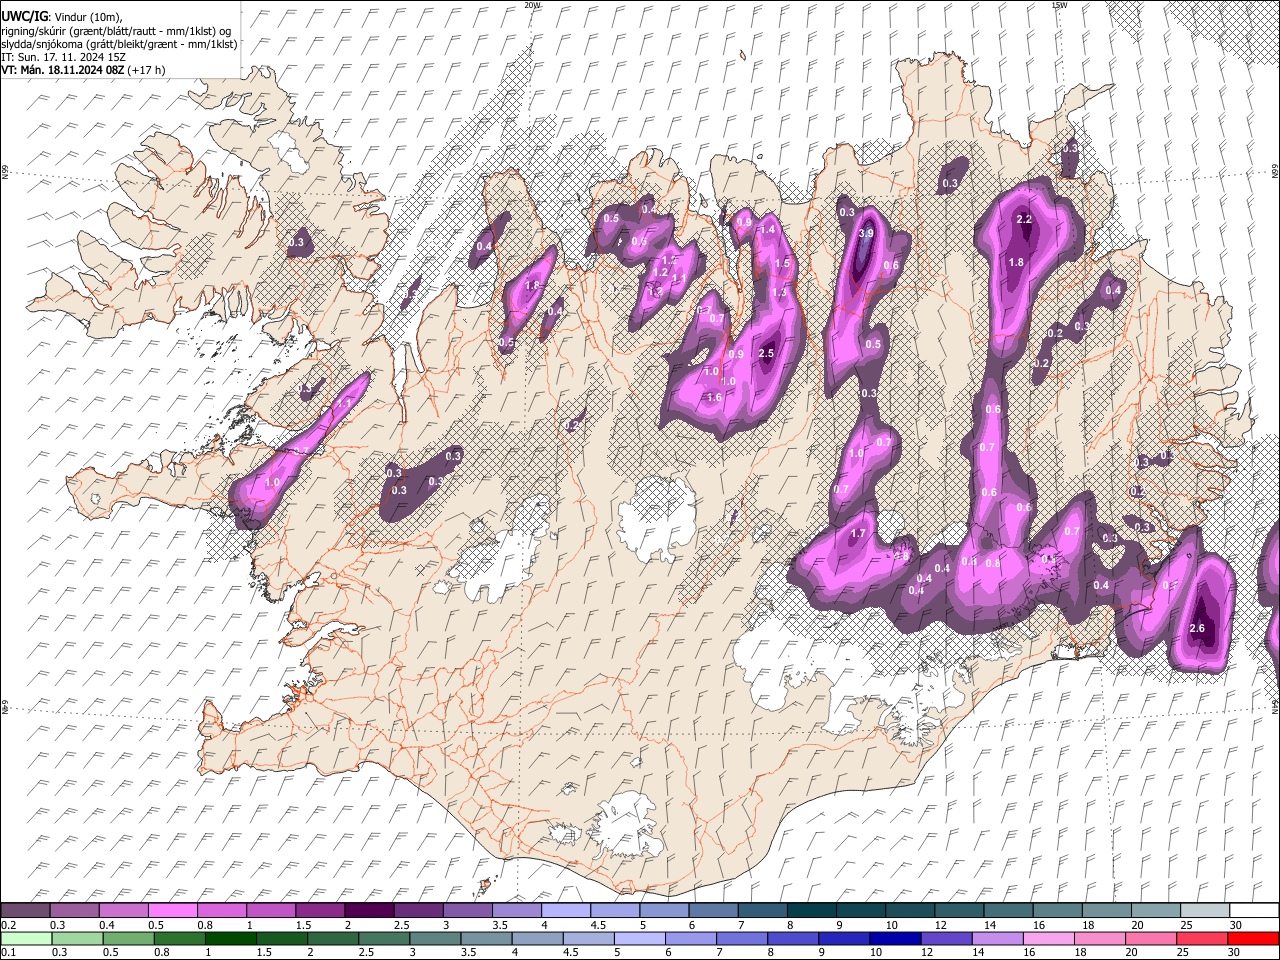Click the 2.2 value in the northeast snow band
This screenshot has width=1280, height=960.
tap(1023, 219)
